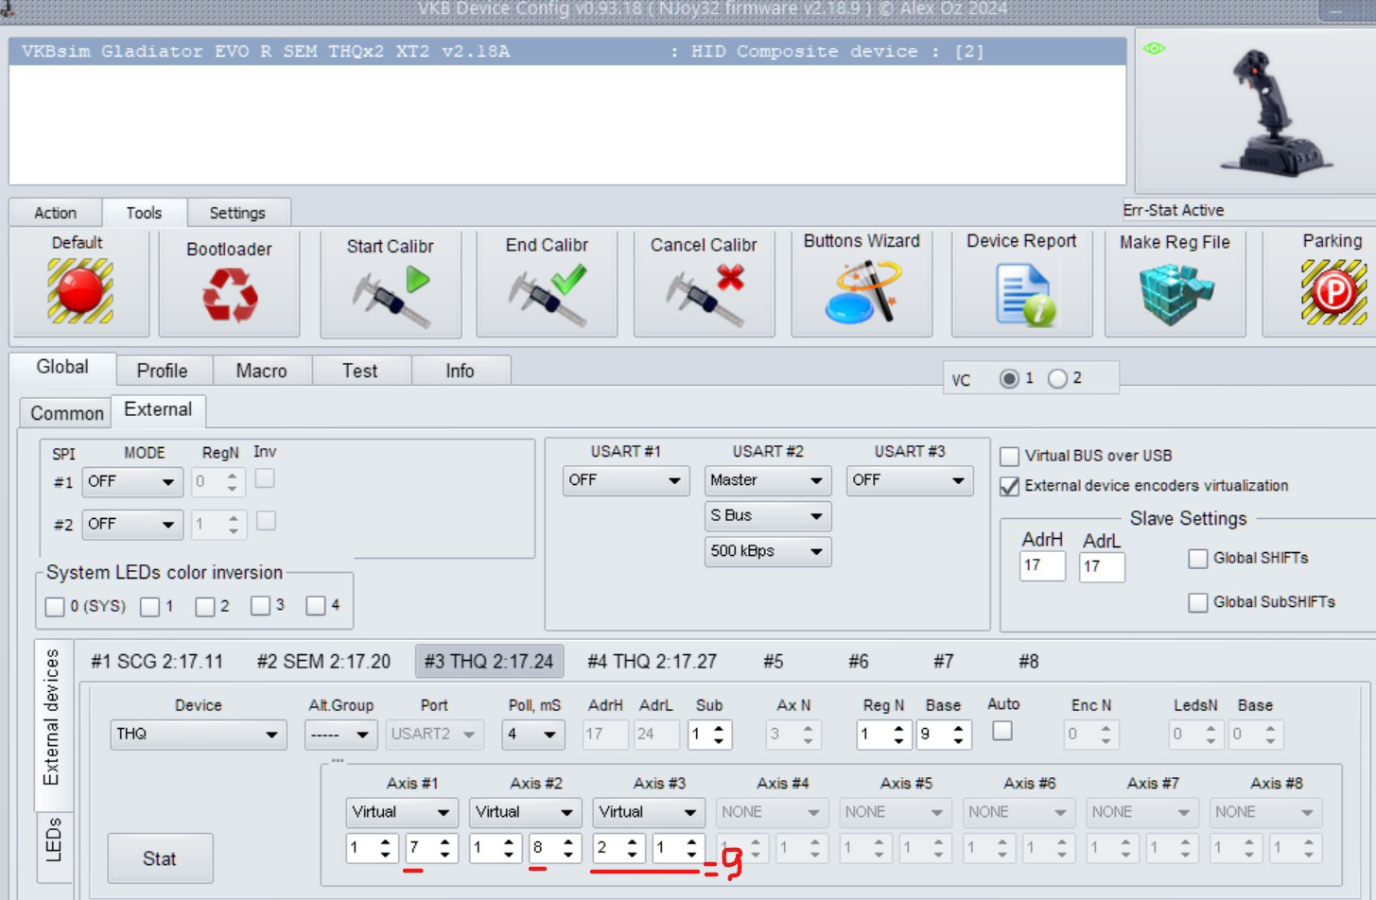Image resolution: width=1376 pixels, height=900 pixels.
Task: Toggle the Auto checkbox
Action: coord(1002,731)
